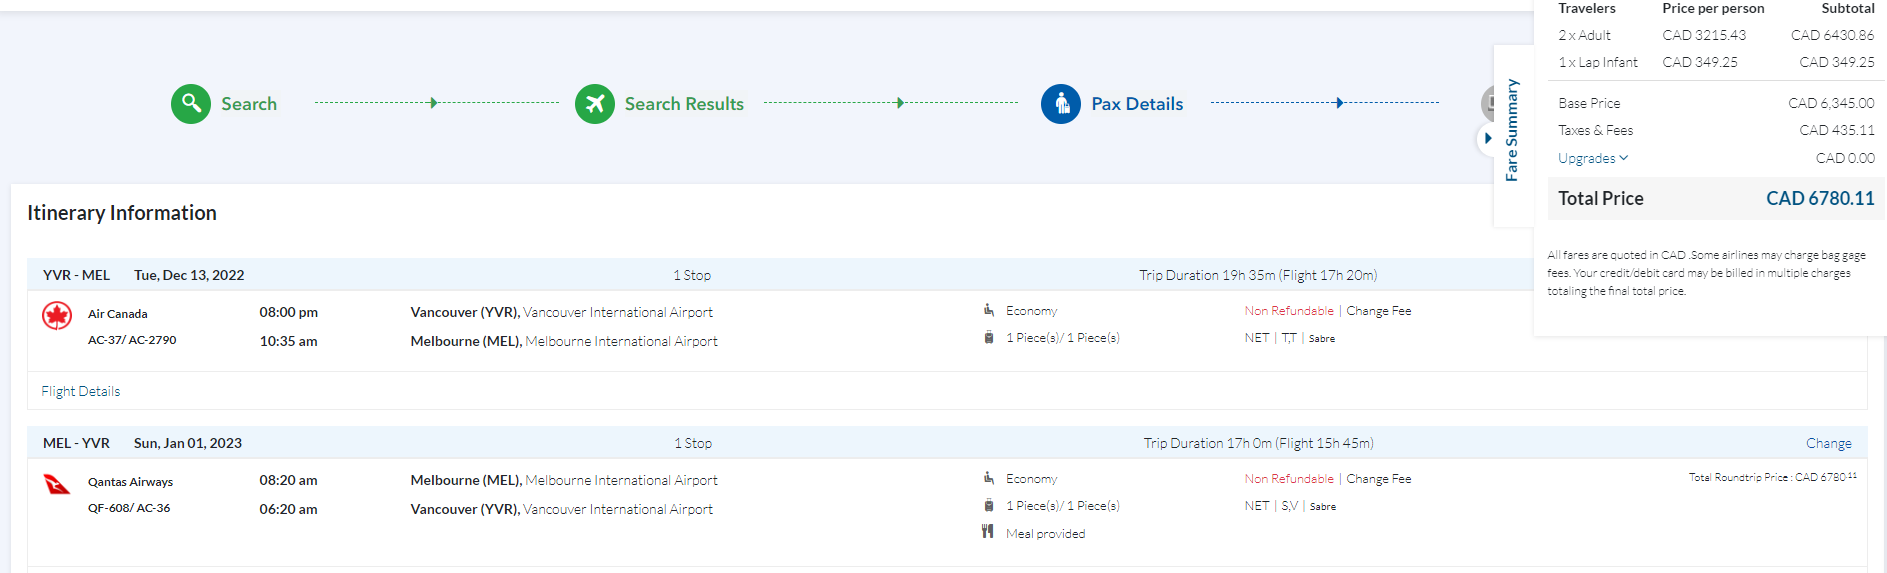This screenshot has width=1887, height=573.
Task: Click the Air Canada maple leaf logo
Action: (x=57, y=316)
